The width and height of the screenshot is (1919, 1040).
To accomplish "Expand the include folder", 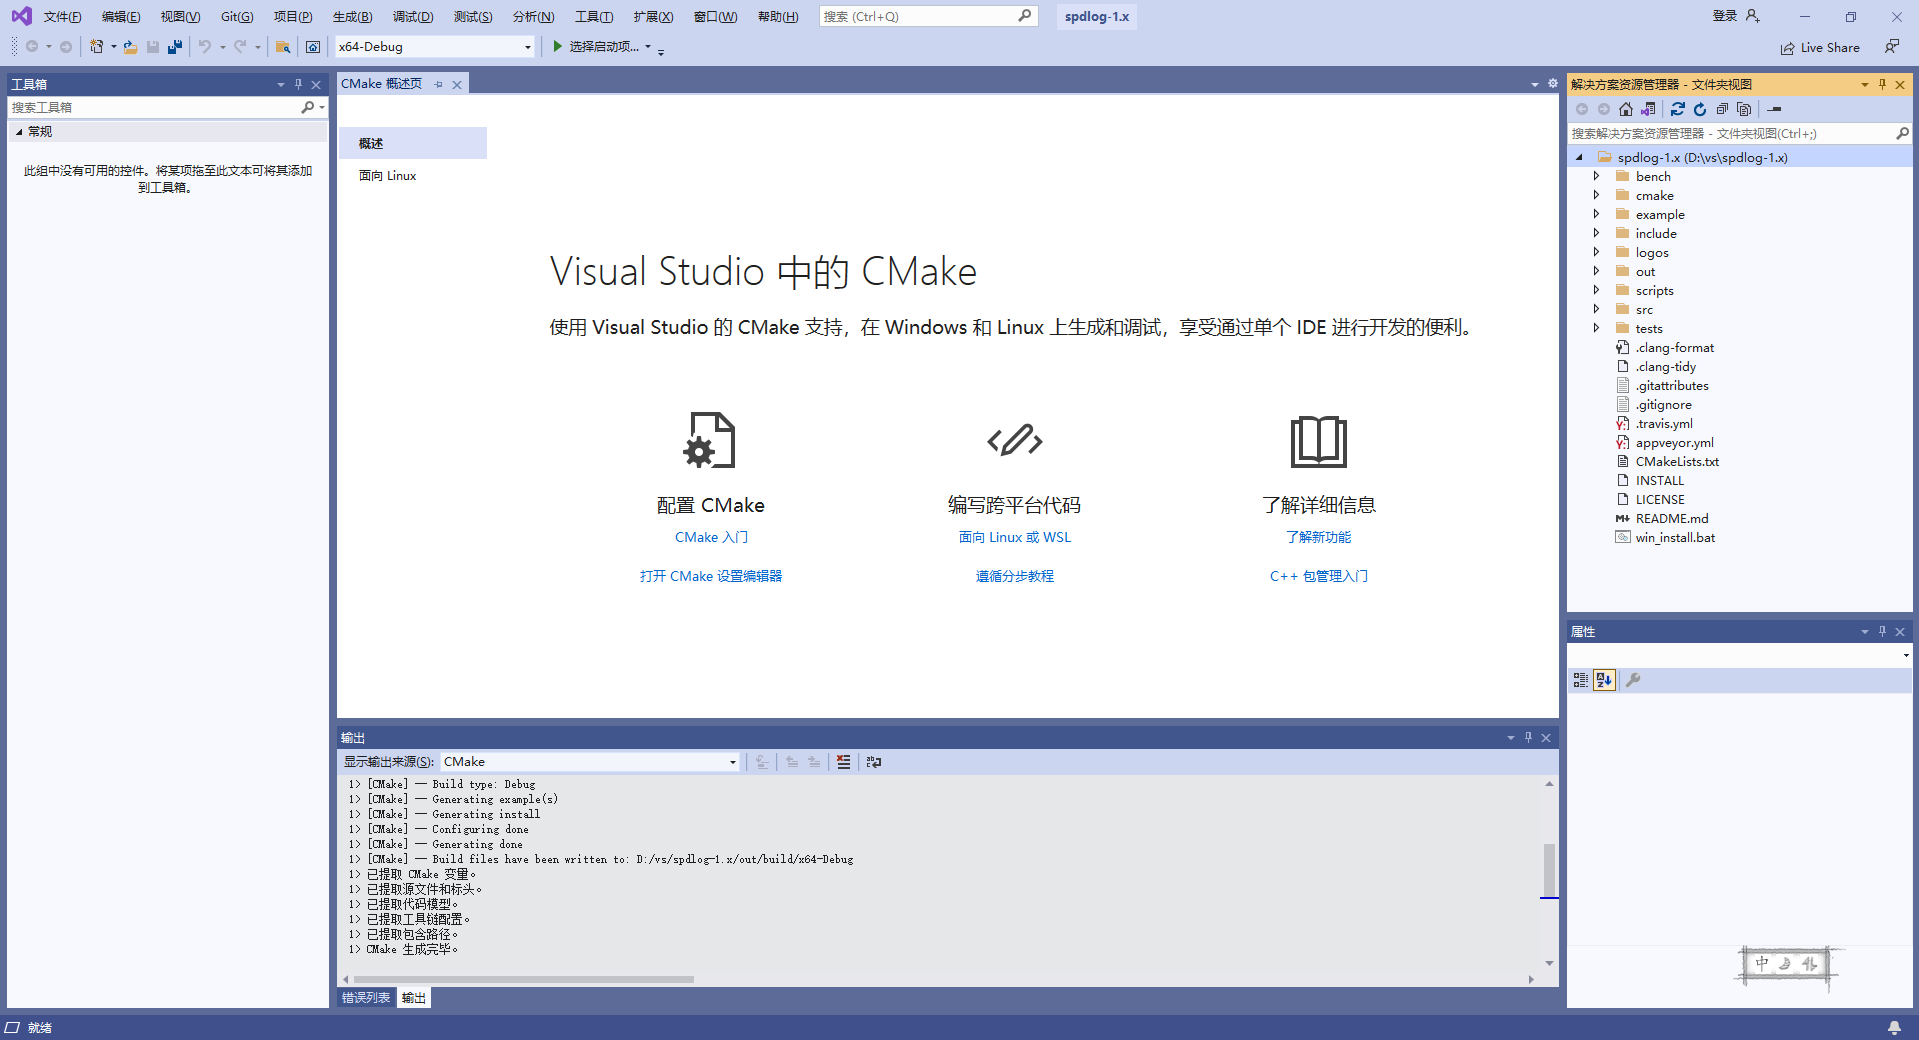I will [1596, 233].
